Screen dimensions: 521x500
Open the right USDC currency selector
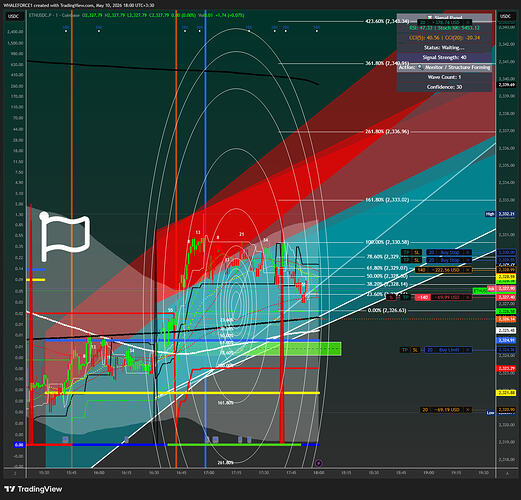(x=505, y=16)
